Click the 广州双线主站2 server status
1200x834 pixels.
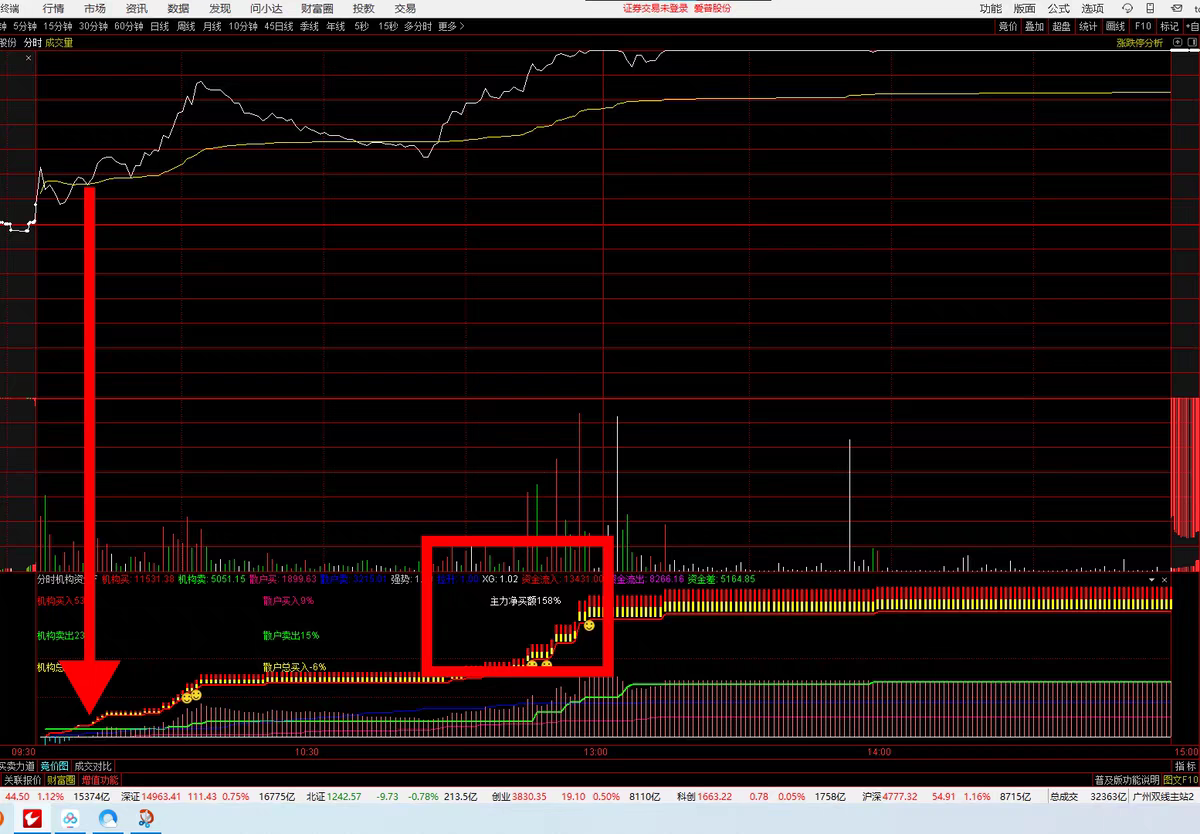pyautogui.click(x=1164, y=797)
